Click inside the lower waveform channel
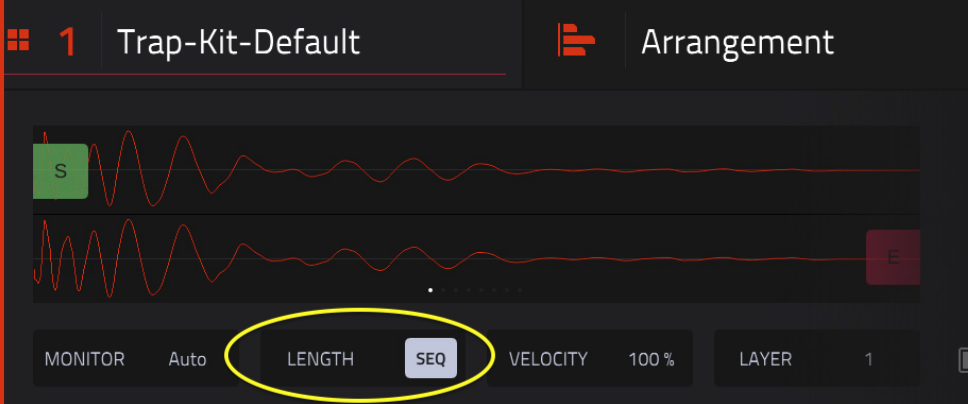Viewport: 968px width, 404px height. click(x=476, y=259)
